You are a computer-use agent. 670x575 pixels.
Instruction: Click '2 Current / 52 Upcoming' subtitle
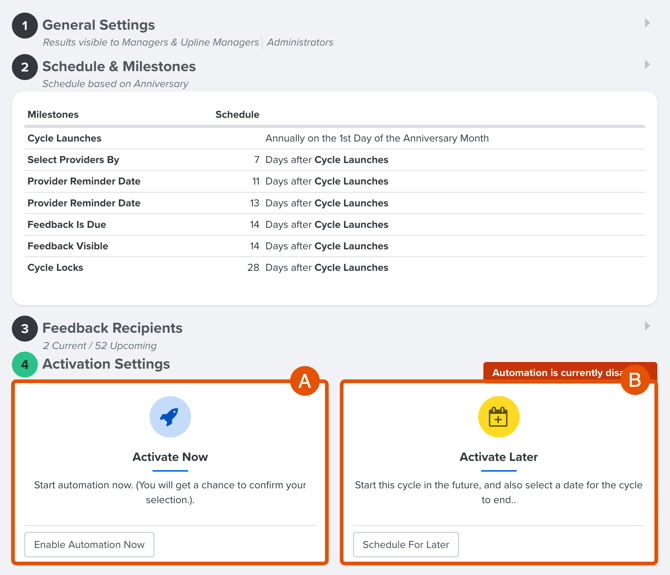tap(100, 346)
